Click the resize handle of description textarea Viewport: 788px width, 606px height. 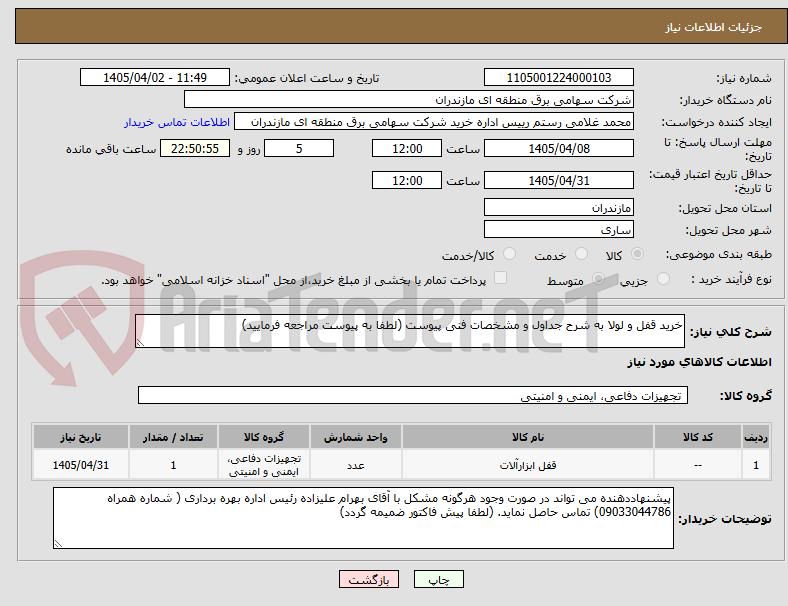point(140,343)
